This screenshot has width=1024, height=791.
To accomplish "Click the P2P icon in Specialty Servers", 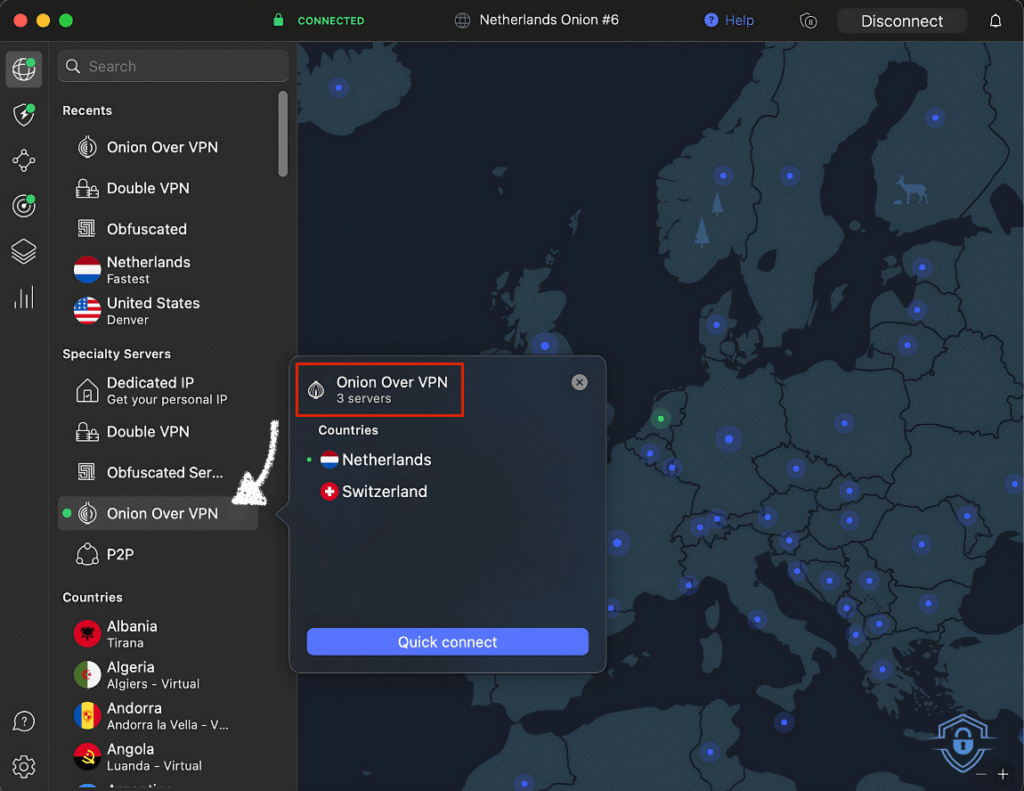I will (87, 555).
